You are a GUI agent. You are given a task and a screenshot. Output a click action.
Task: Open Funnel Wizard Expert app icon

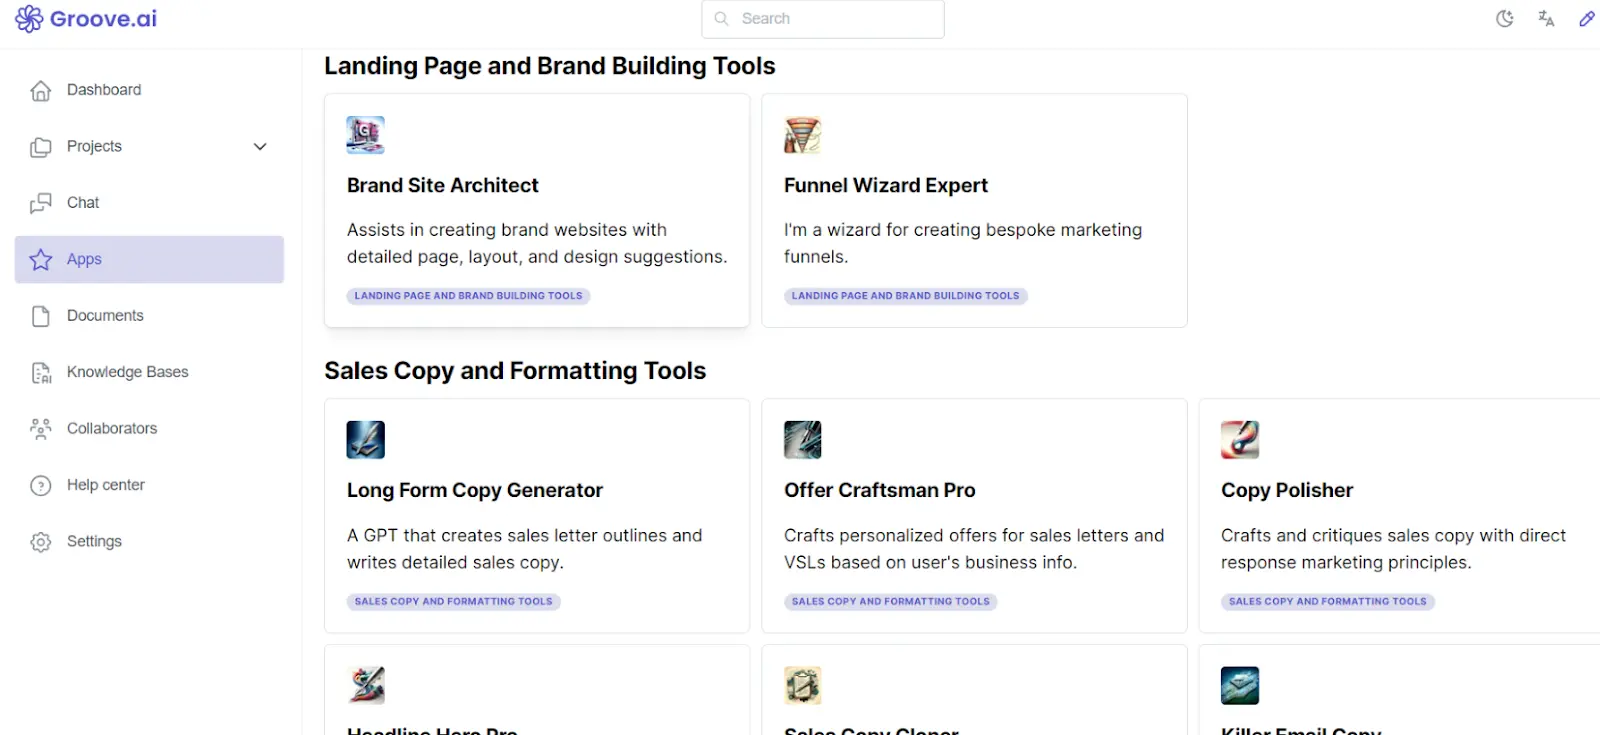click(x=802, y=135)
